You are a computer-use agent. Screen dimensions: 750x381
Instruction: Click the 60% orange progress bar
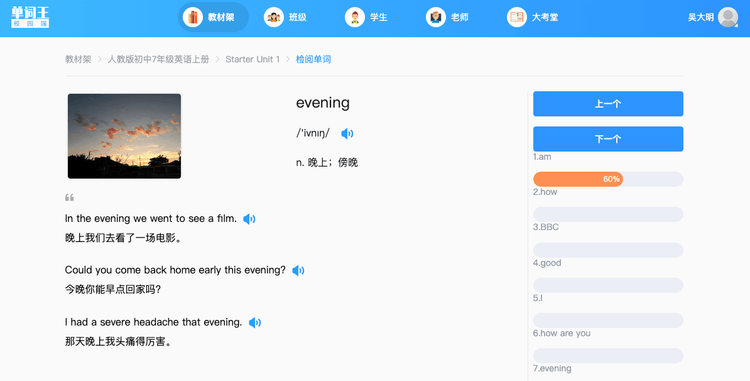click(578, 179)
